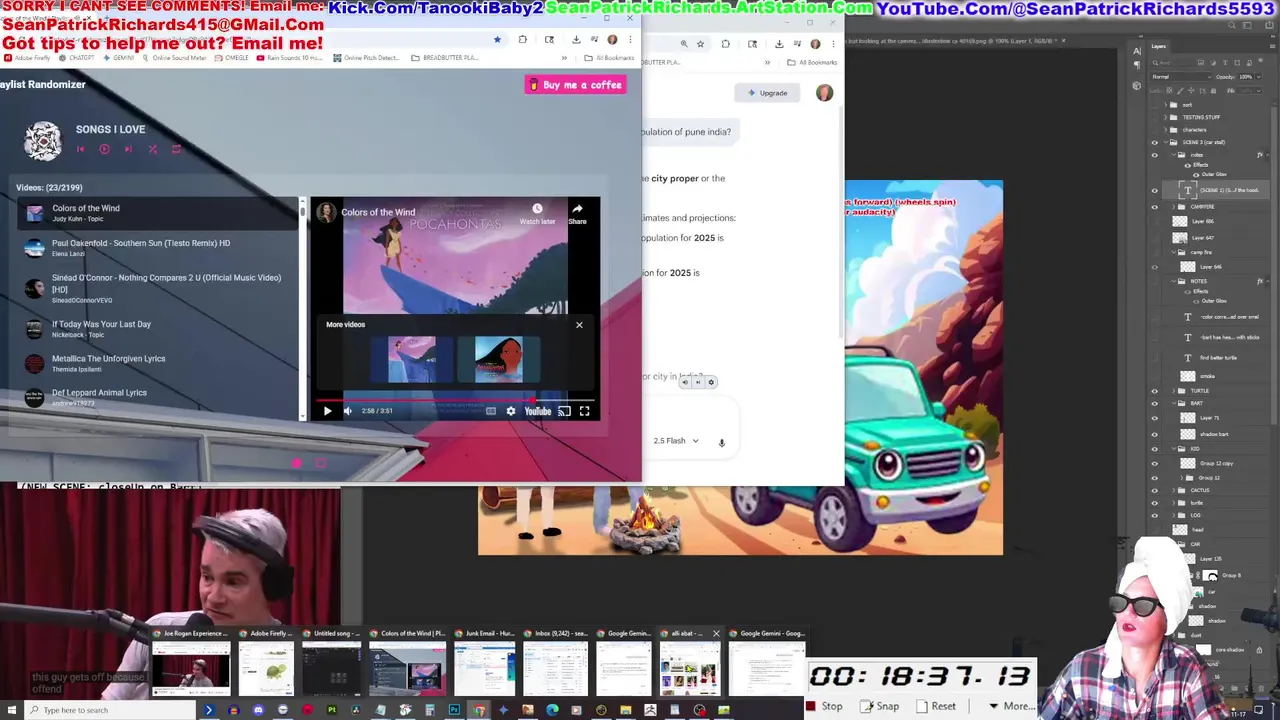1280x720 pixels.
Task: Toggle visibility of the notes group
Action: (1155, 154)
